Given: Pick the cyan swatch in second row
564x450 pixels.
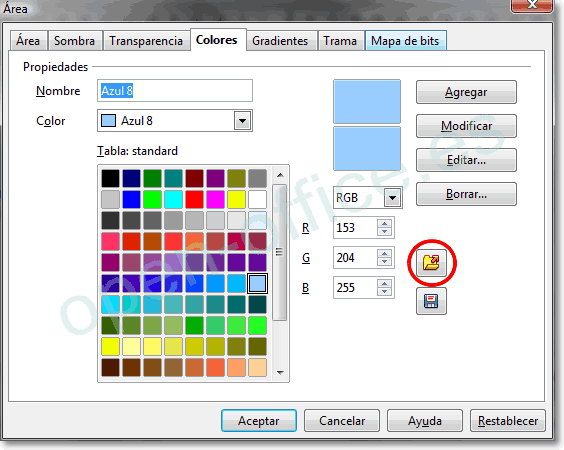Looking at the screenshot, I should [173, 199].
